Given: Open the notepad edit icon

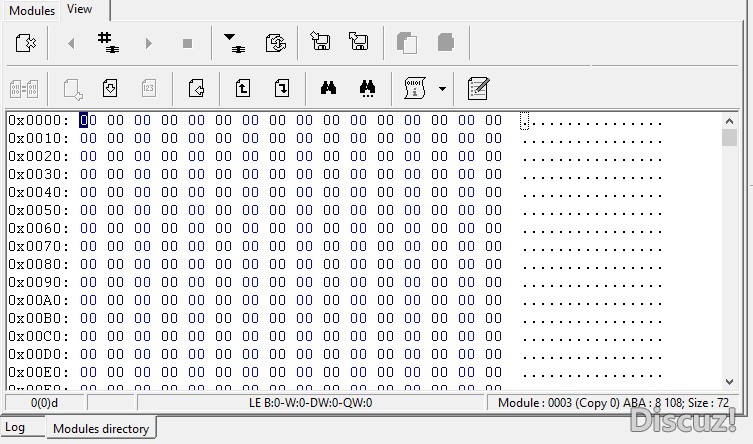Looking at the screenshot, I should coord(478,88).
